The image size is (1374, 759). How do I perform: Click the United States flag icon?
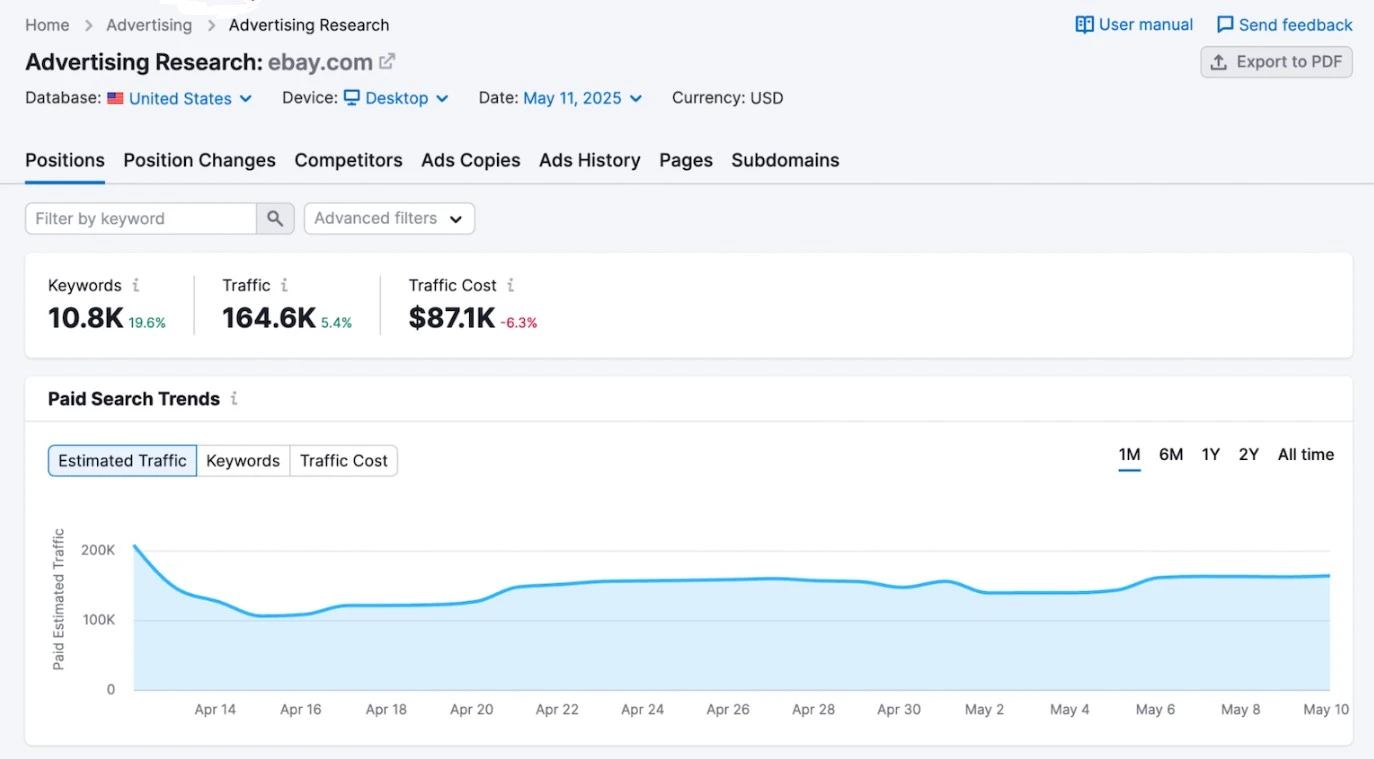tap(115, 98)
